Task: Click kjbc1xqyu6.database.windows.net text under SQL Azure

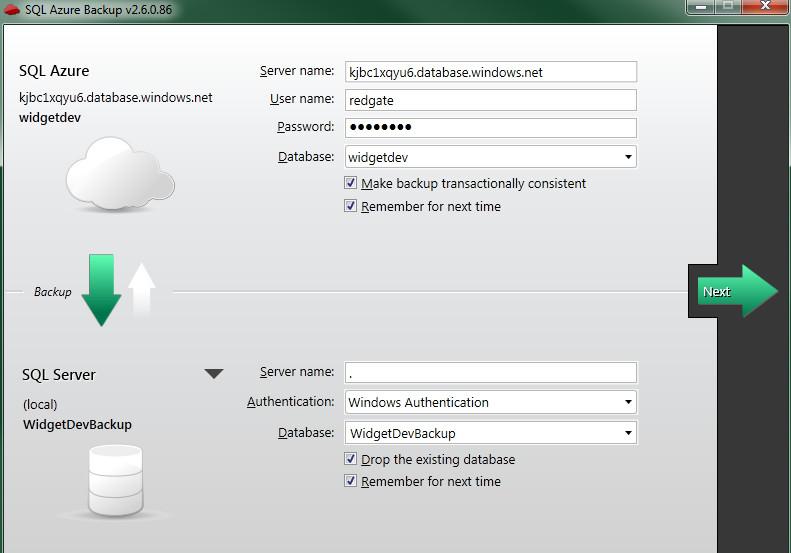Action: pos(116,97)
